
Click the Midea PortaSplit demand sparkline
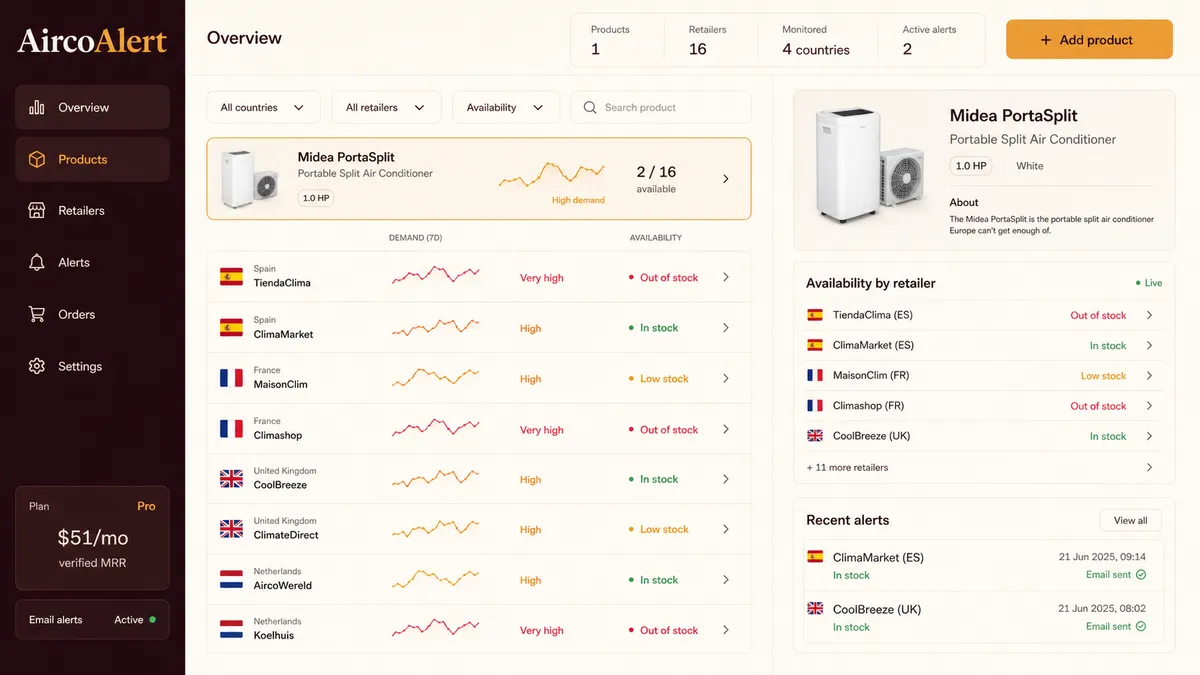(552, 176)
